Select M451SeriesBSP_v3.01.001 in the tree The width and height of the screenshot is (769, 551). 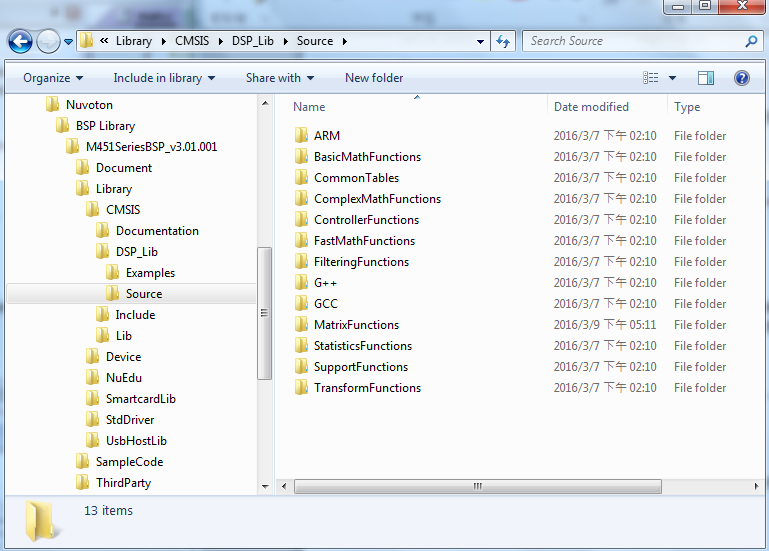(152, 147)
